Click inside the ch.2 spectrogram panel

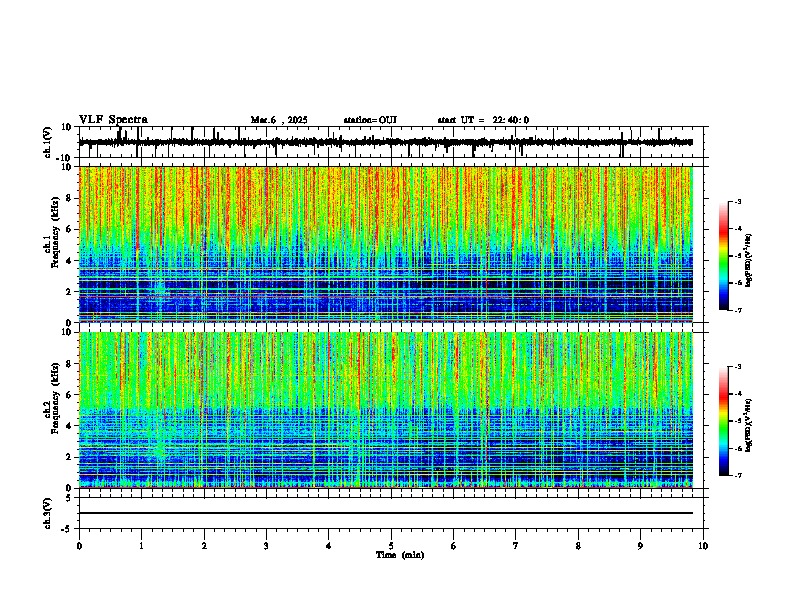[x=386, y=410]
